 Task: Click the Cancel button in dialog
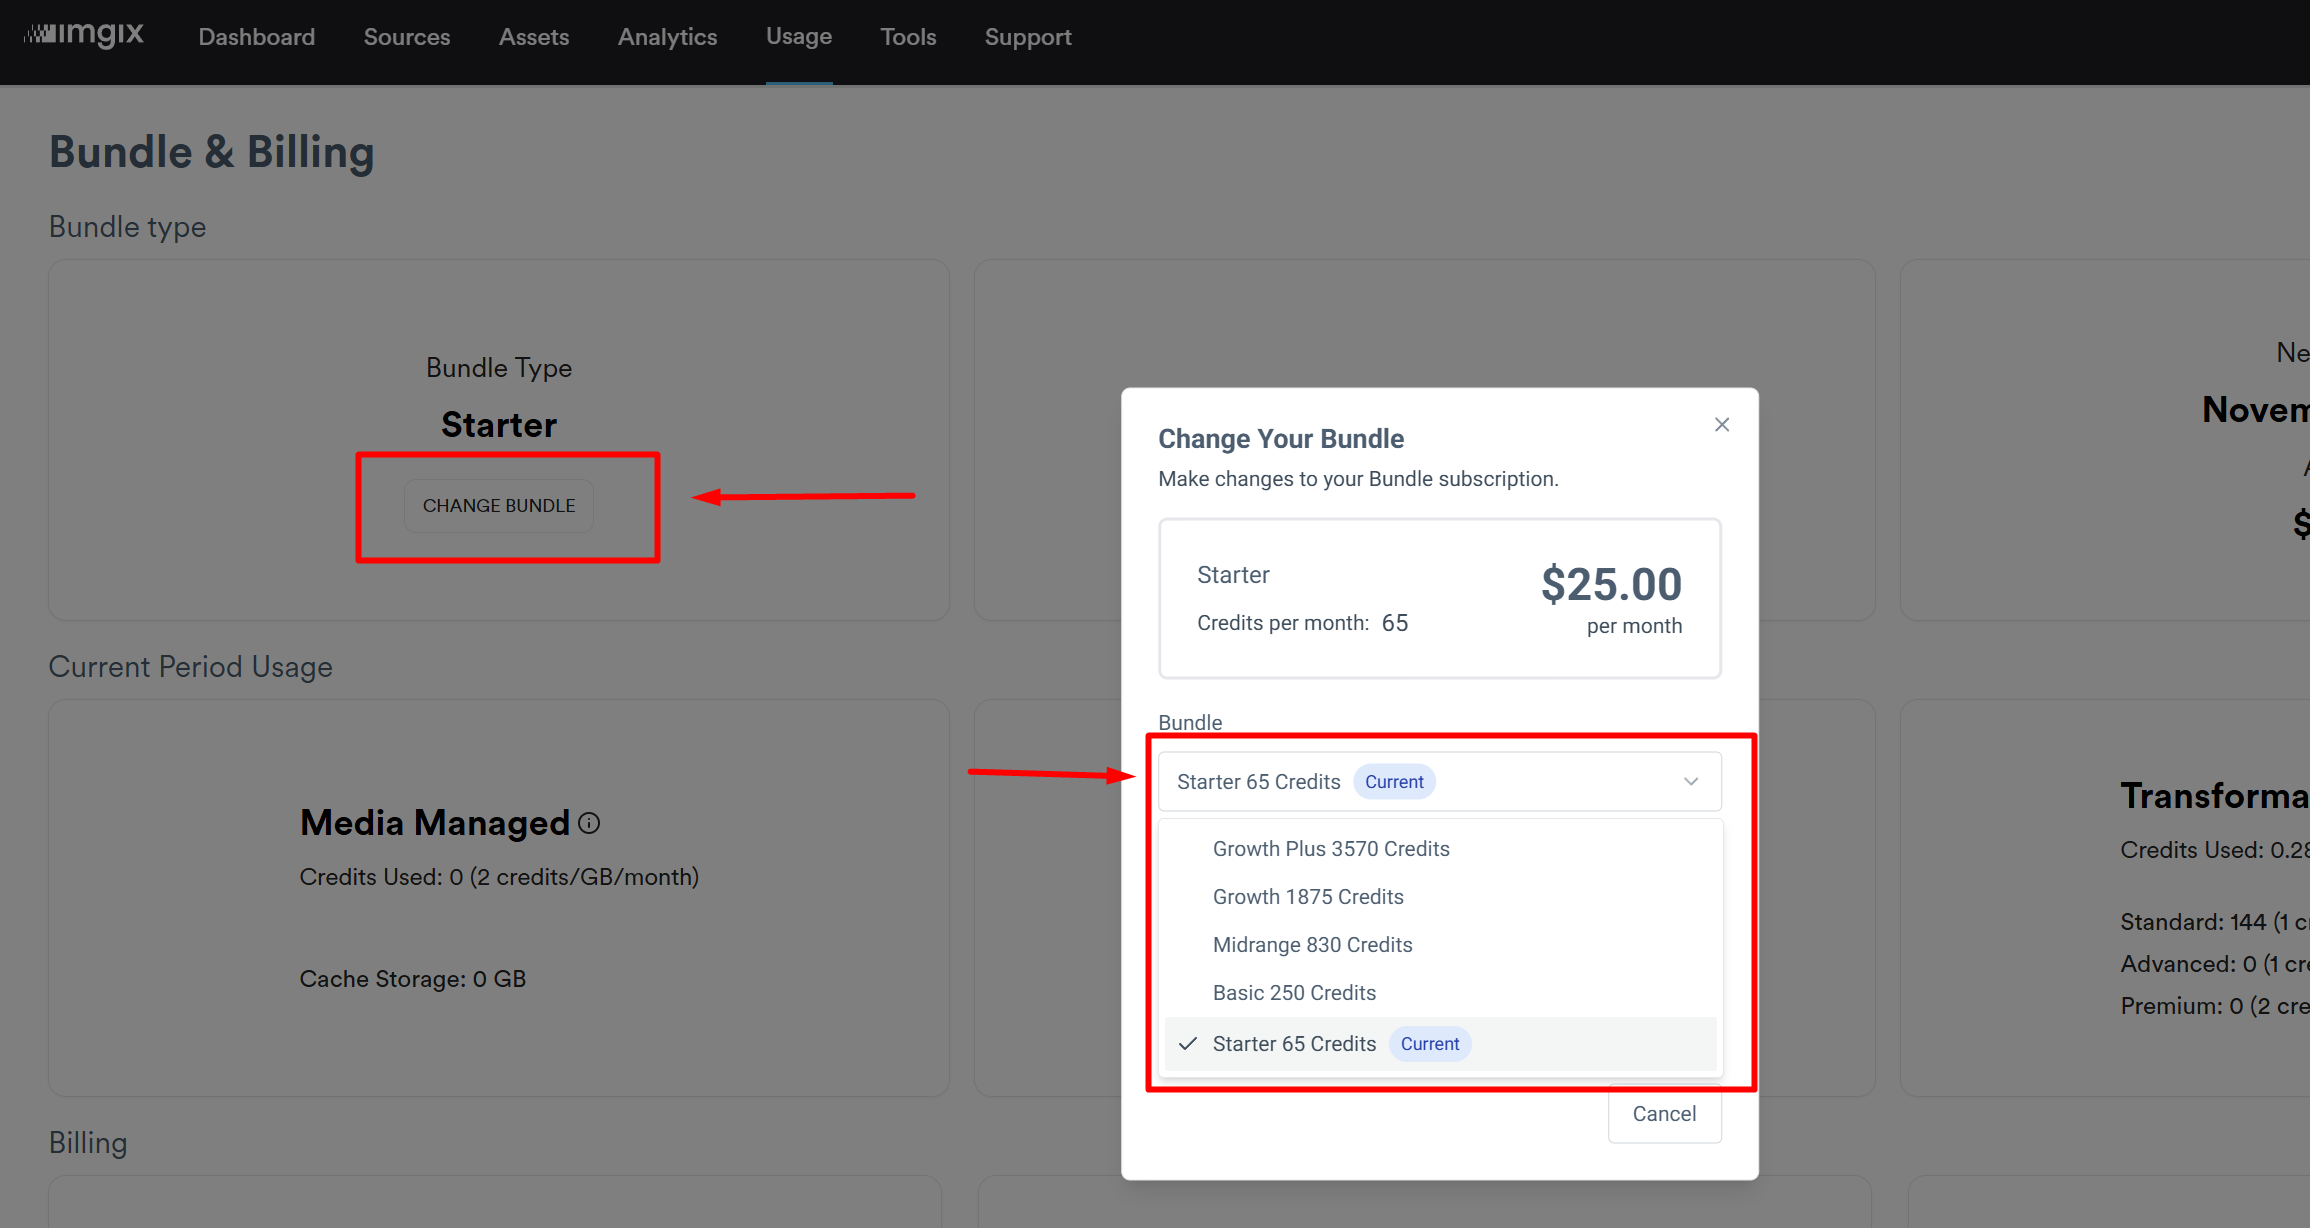1664,1114
